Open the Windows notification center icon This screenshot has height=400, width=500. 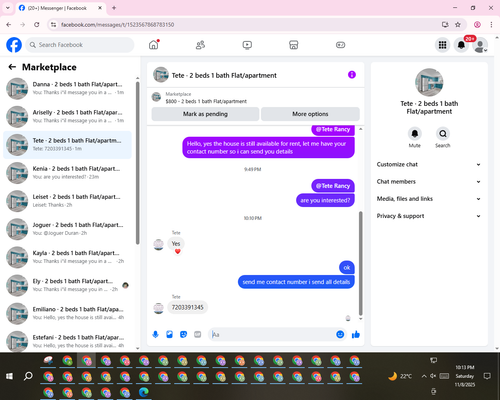487,376
